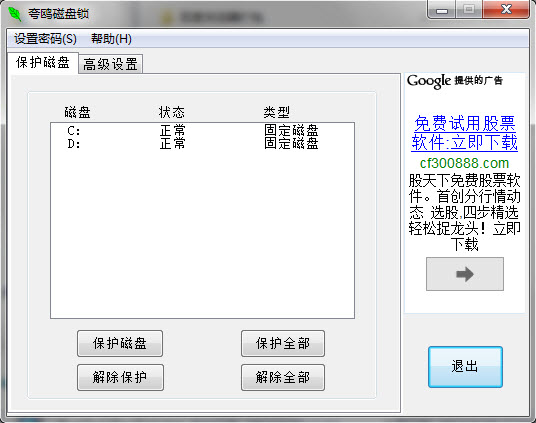Click the 固定磁盘 type of drive D:
Viewport: 536px width, 423px height.
click(x=291, y=143)
